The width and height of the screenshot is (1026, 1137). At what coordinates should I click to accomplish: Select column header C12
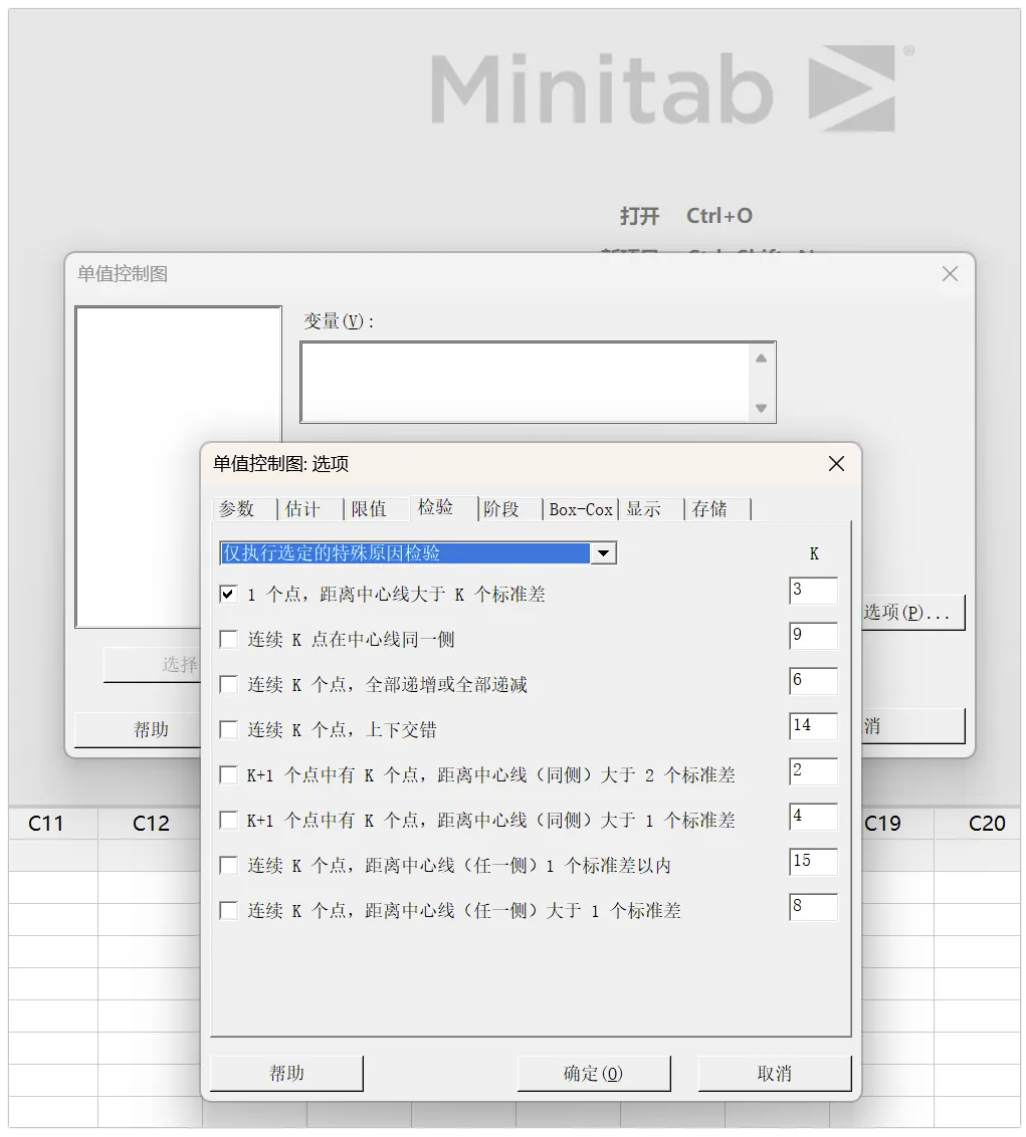click(151, 823)
